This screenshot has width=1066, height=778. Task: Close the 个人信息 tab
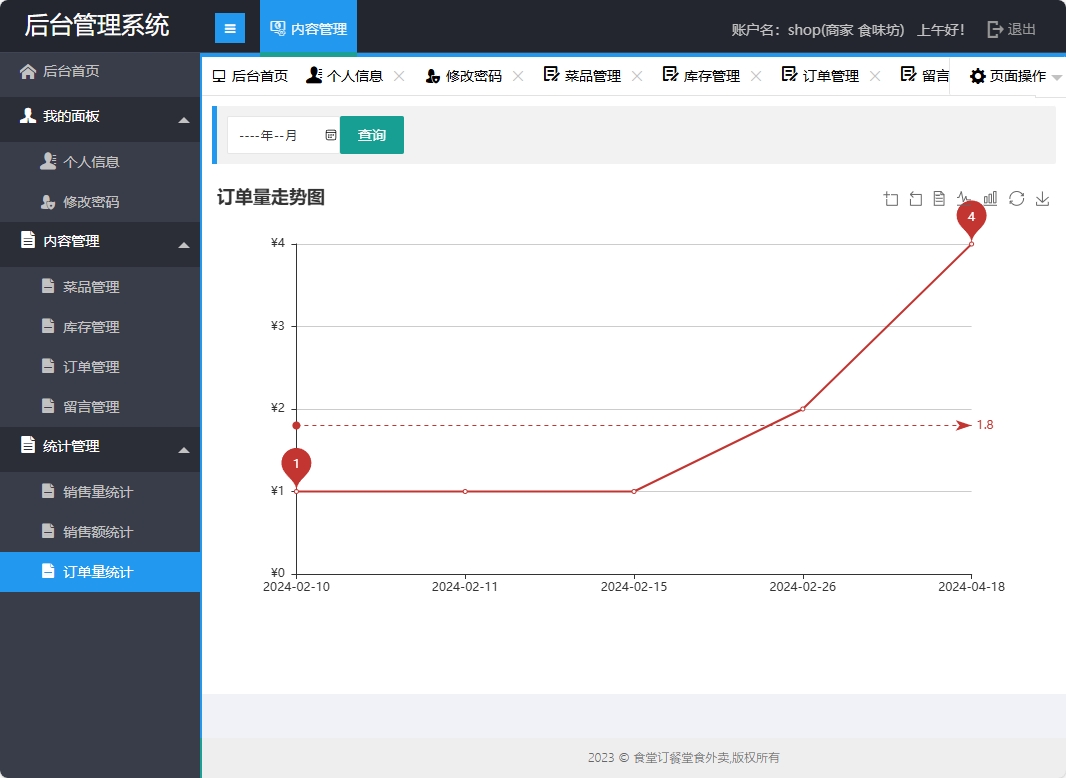click(x=399, y=76)
